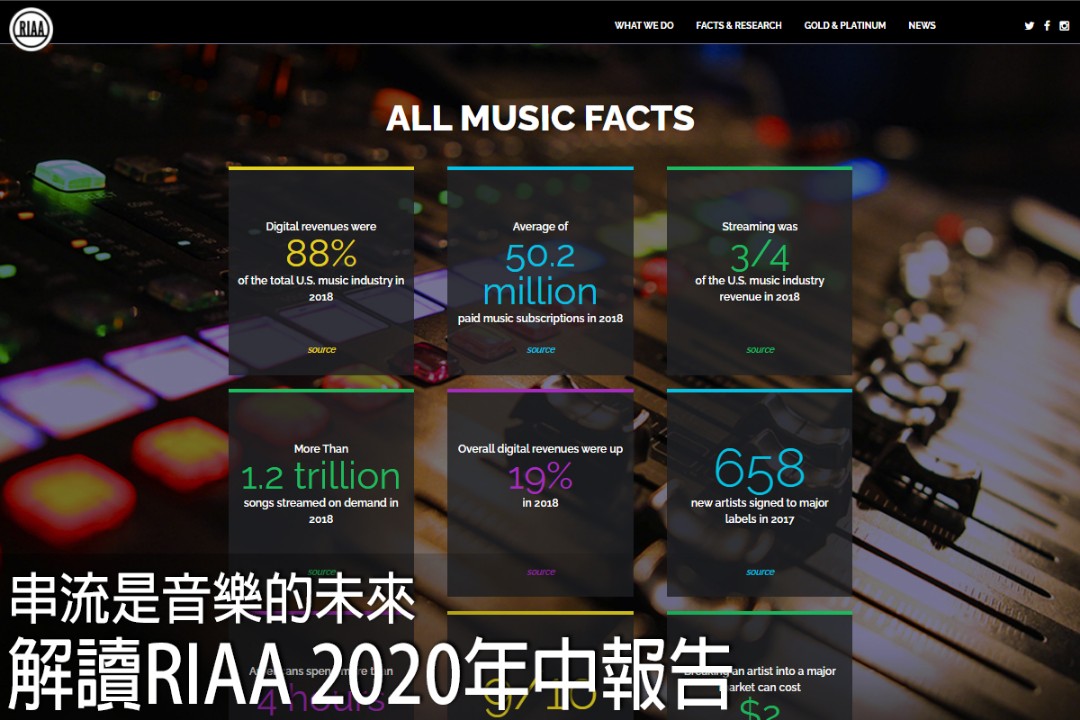The image size is (1080, 720).
Task: Click the All Music Facts heading
Action: [540, 118]
